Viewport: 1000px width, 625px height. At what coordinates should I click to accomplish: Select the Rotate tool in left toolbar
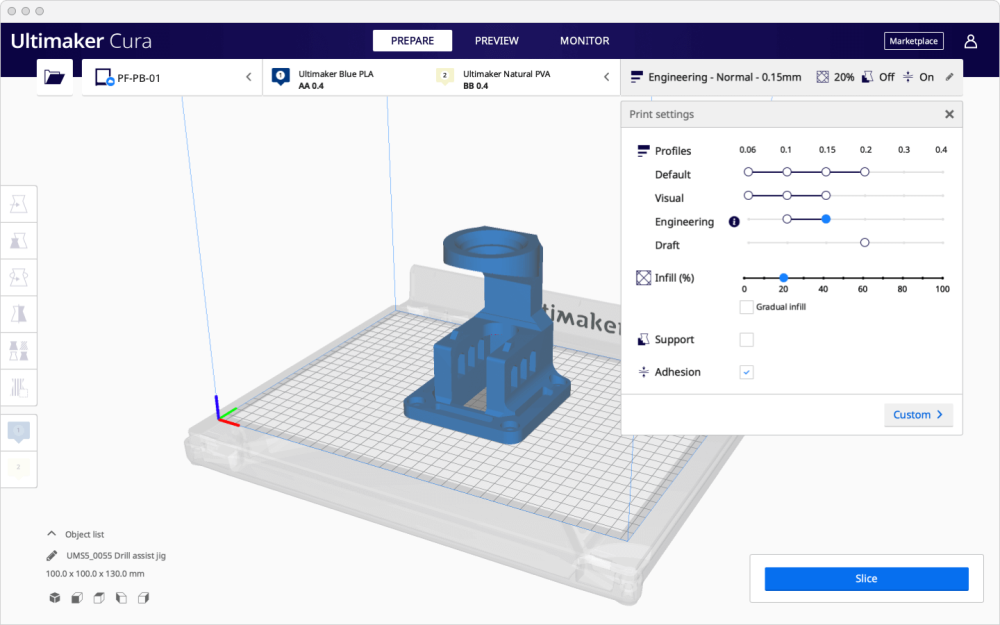click(x=18, y=277)
